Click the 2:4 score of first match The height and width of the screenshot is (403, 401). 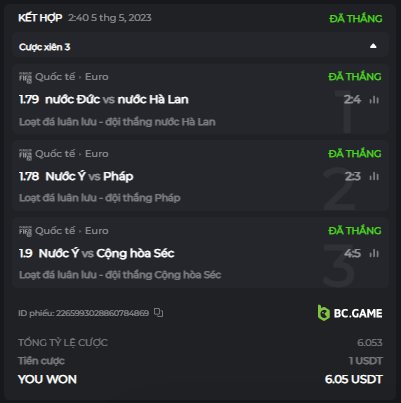(352, 100)
